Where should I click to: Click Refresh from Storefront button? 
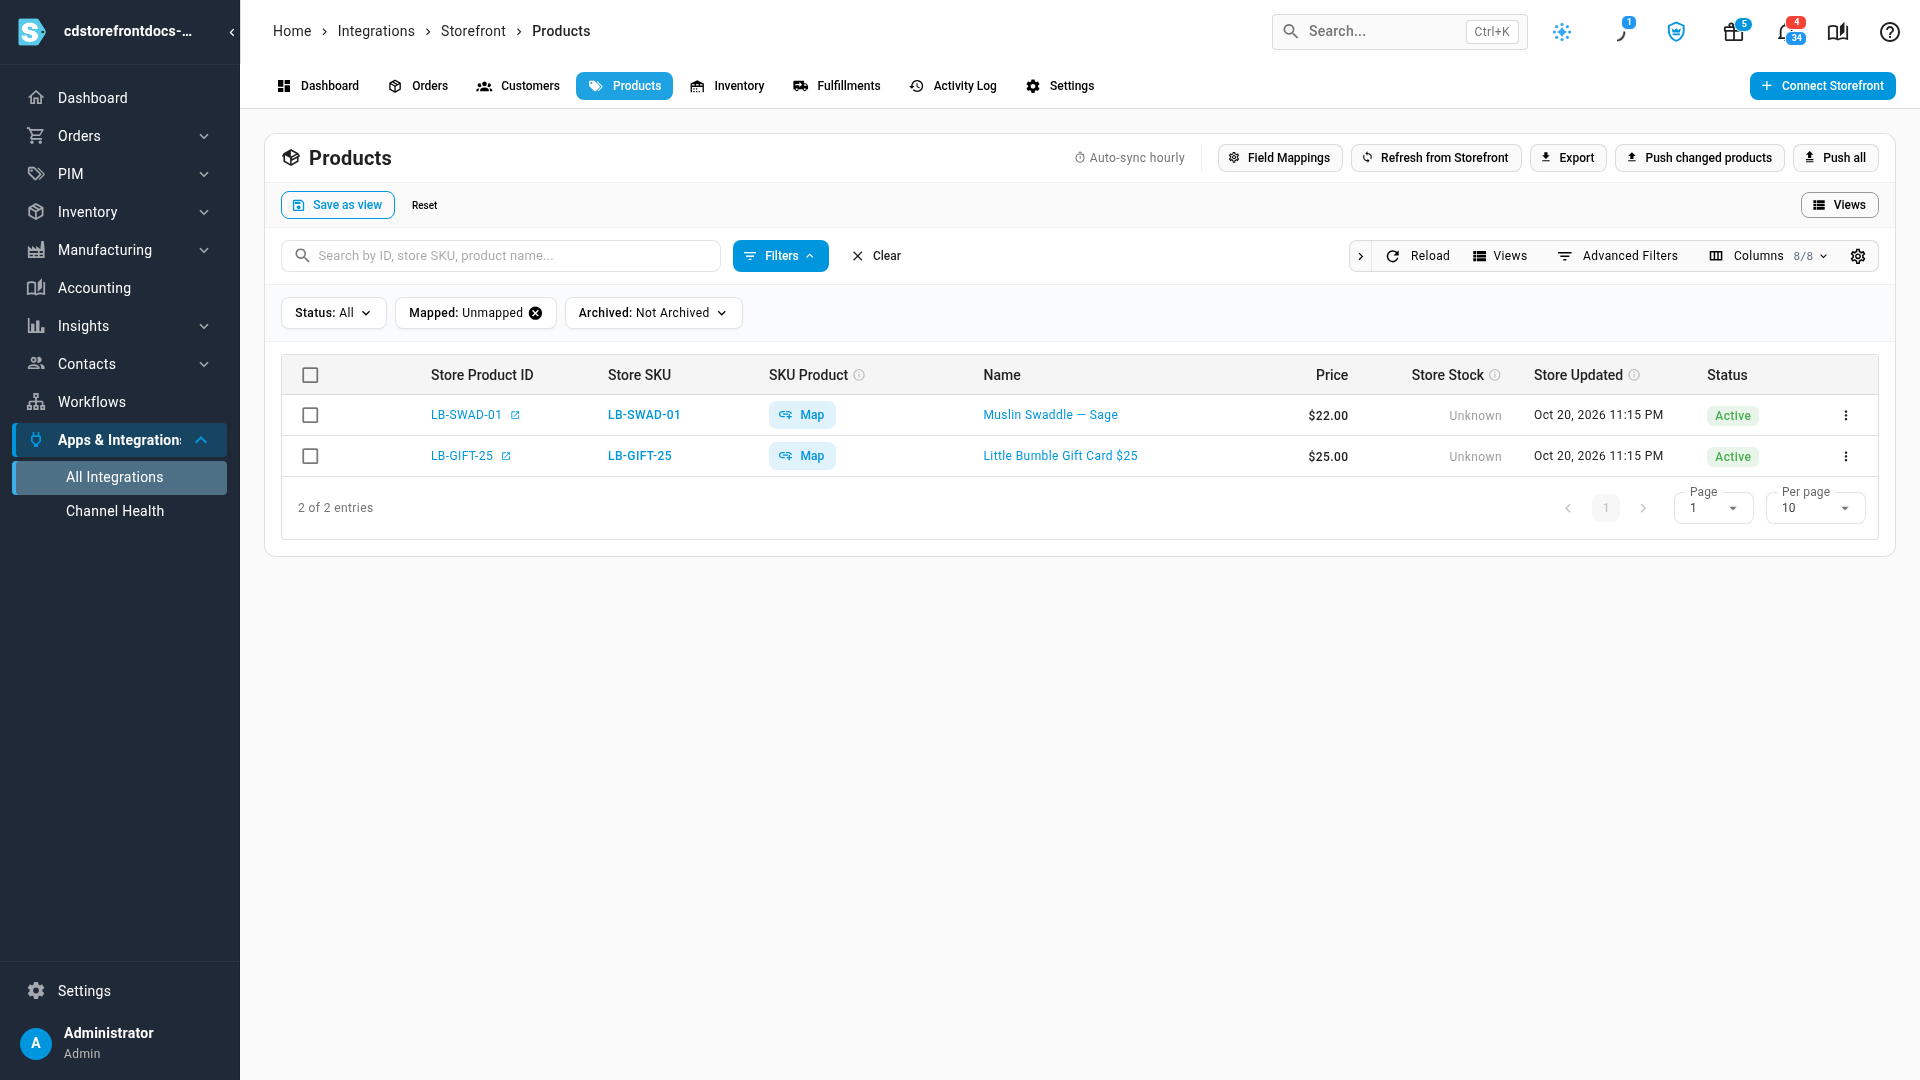click(1436, 158)
